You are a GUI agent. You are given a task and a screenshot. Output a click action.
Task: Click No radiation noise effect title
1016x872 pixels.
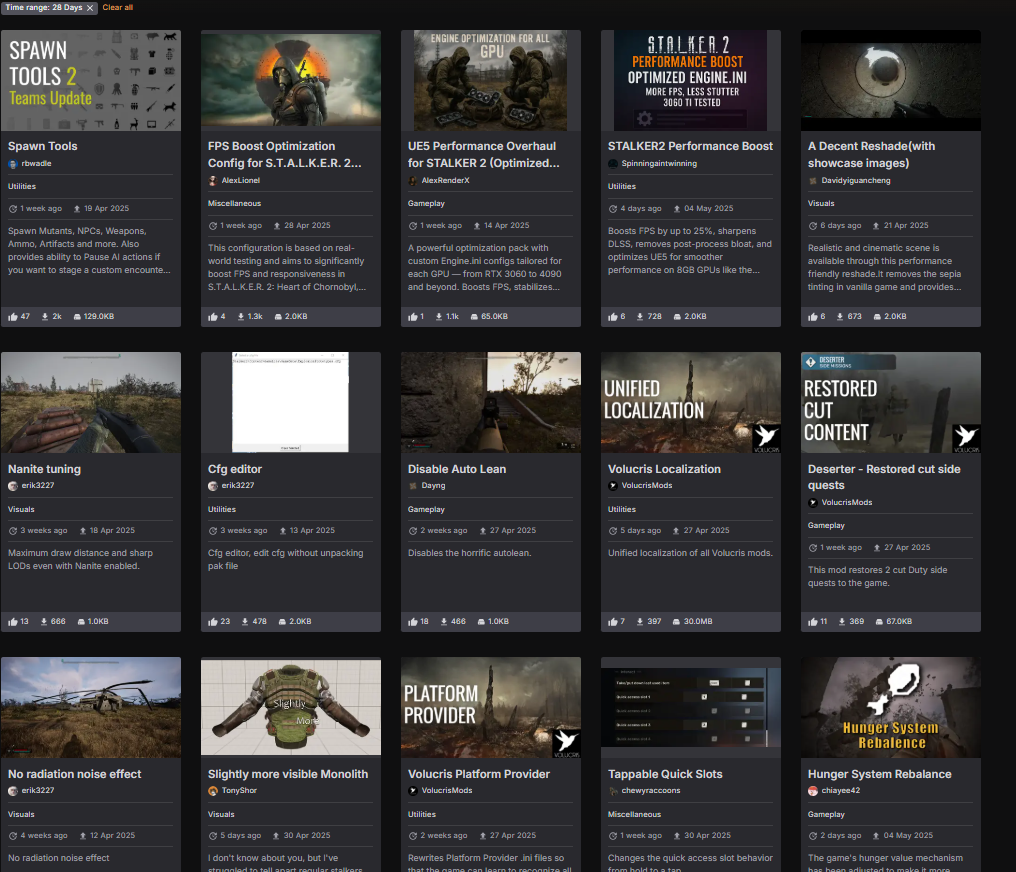pos(75,774)
